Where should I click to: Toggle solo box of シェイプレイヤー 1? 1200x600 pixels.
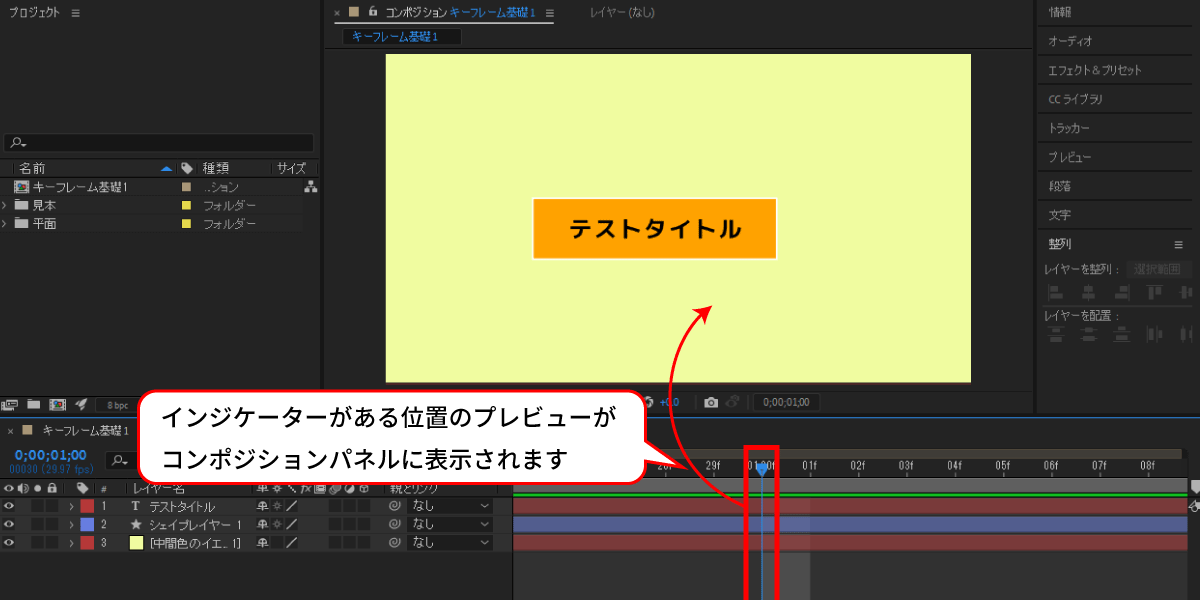click(x=37, y=524)
